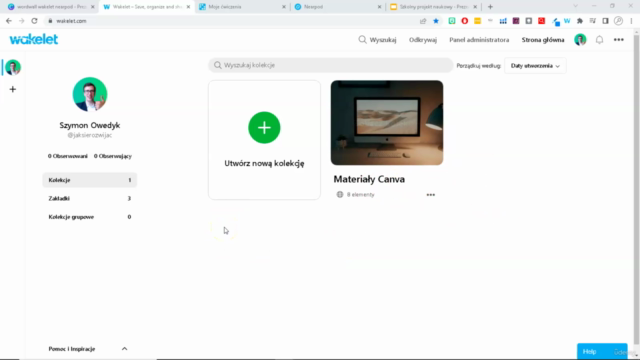Open the browser extensions puzzle icon
The height and width of the screenshot is (360, 640).
580,21
